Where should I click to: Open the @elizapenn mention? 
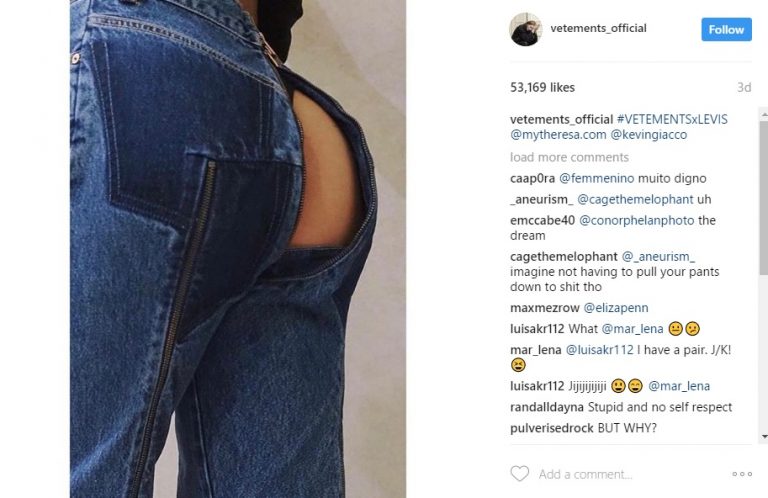[x=616, y=308]
